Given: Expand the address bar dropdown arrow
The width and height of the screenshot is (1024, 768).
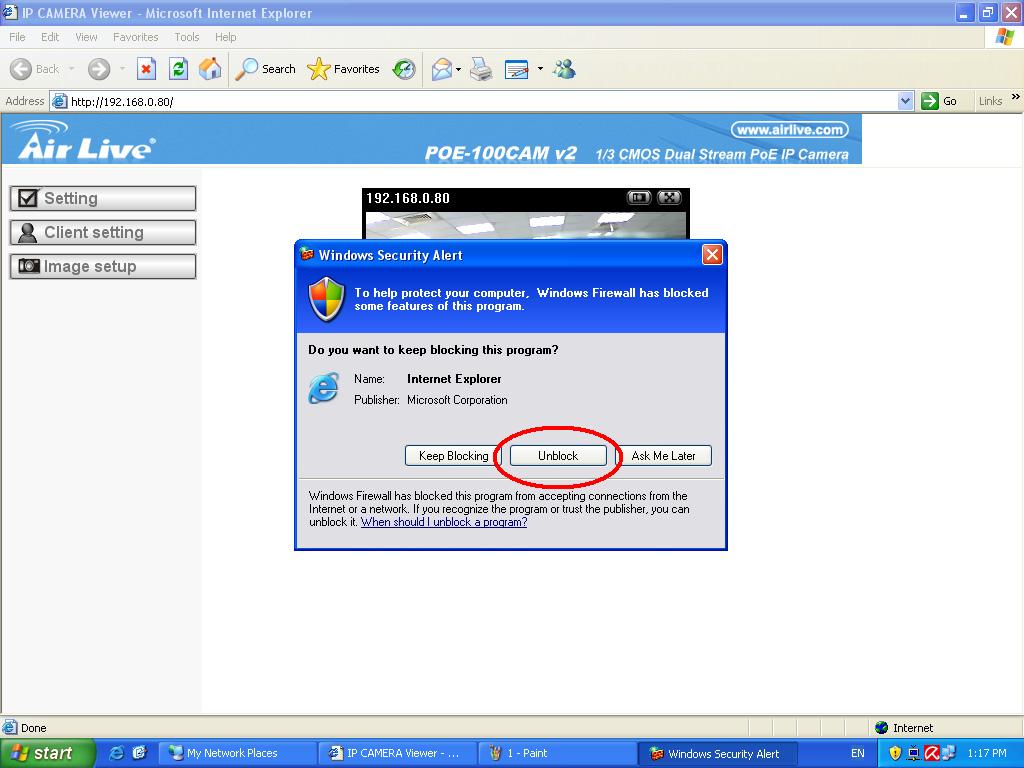Looking at the screenshot, I should [905, 101].
